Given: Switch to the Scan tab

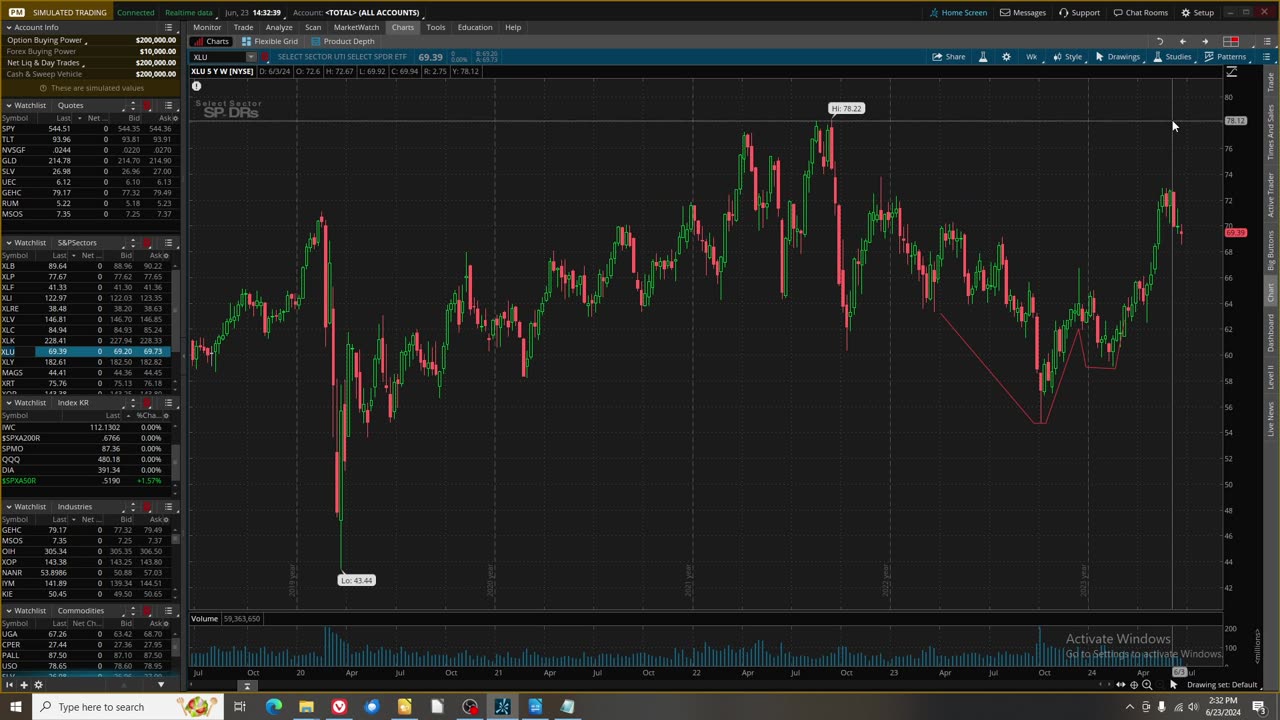Looking at the screenshot, I should (x=313, y=28).
